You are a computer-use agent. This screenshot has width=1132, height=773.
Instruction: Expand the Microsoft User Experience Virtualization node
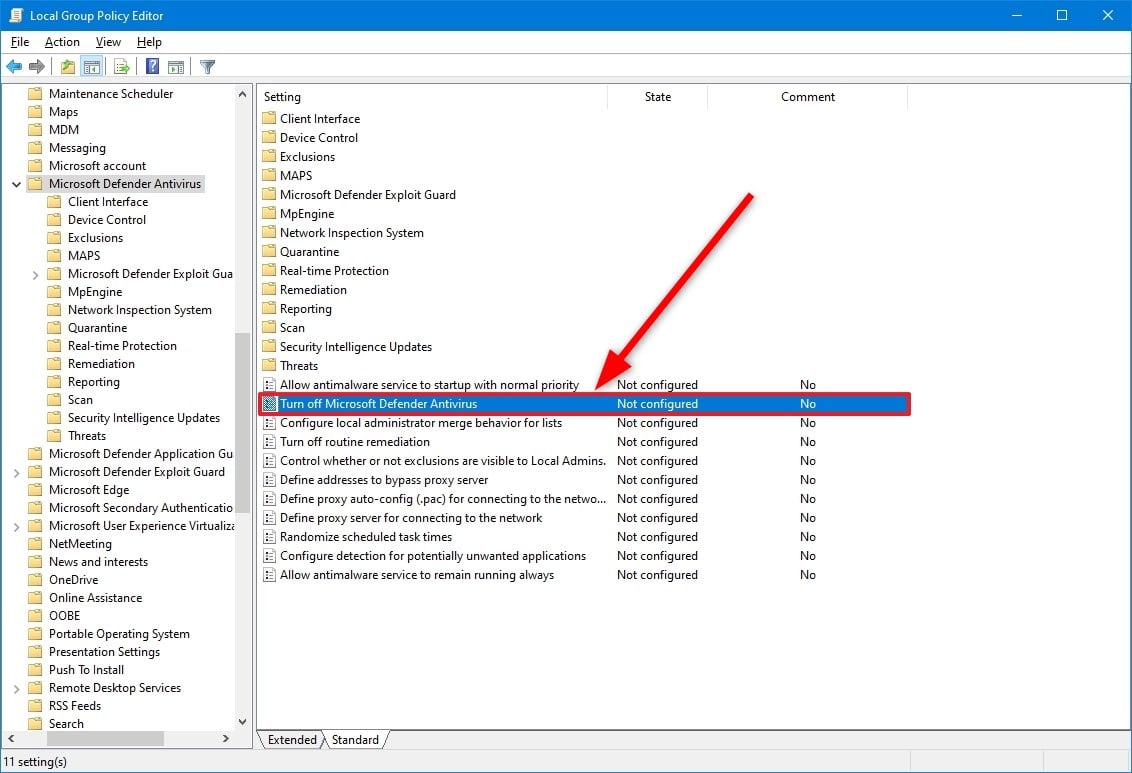pos(16,527)
